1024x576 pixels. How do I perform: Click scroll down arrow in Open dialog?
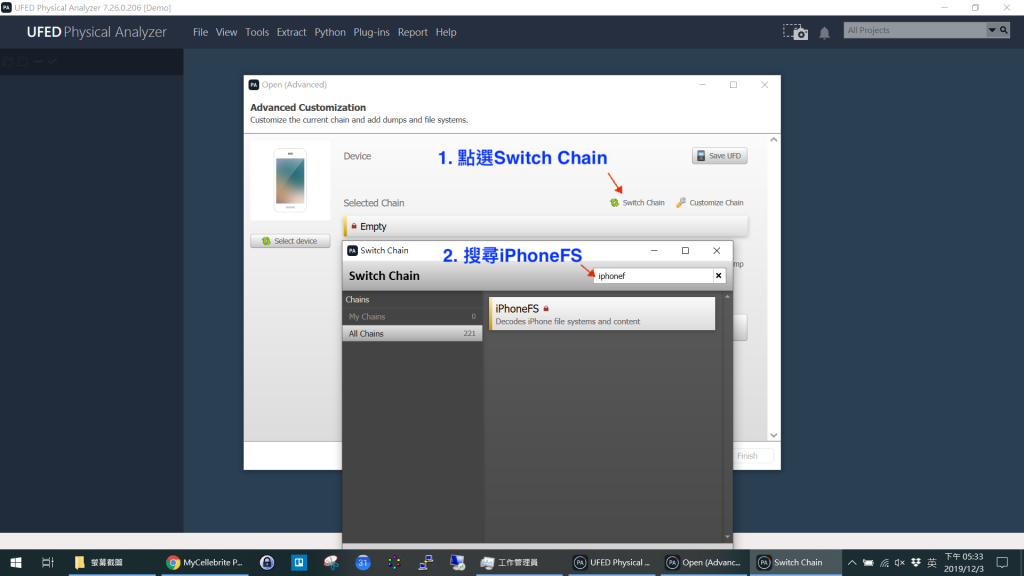[x=773, y=436]
